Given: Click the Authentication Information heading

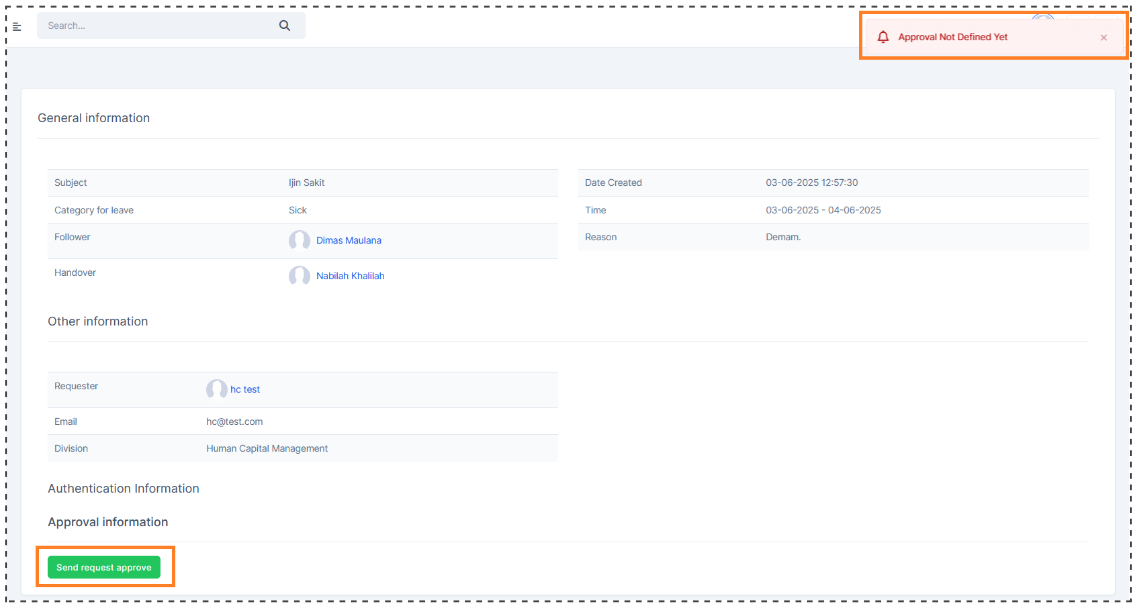Looking at the screenshot, I should coord(123,489).
